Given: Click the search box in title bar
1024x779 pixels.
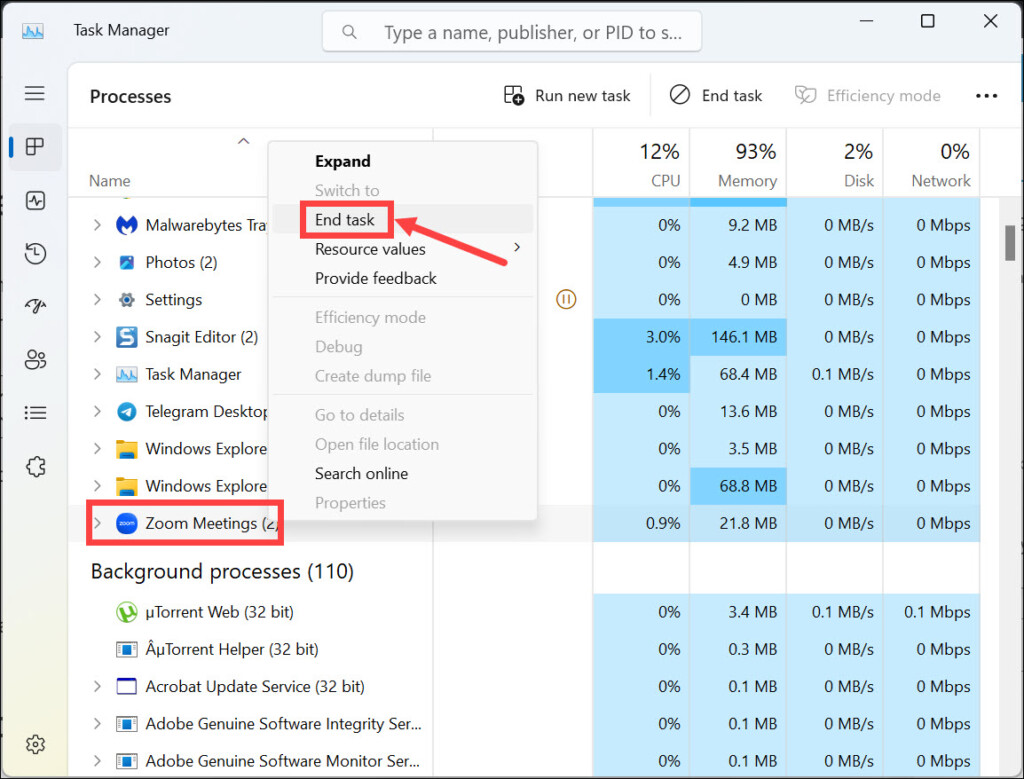Looking at the screenshot, I should pos(512,32).
